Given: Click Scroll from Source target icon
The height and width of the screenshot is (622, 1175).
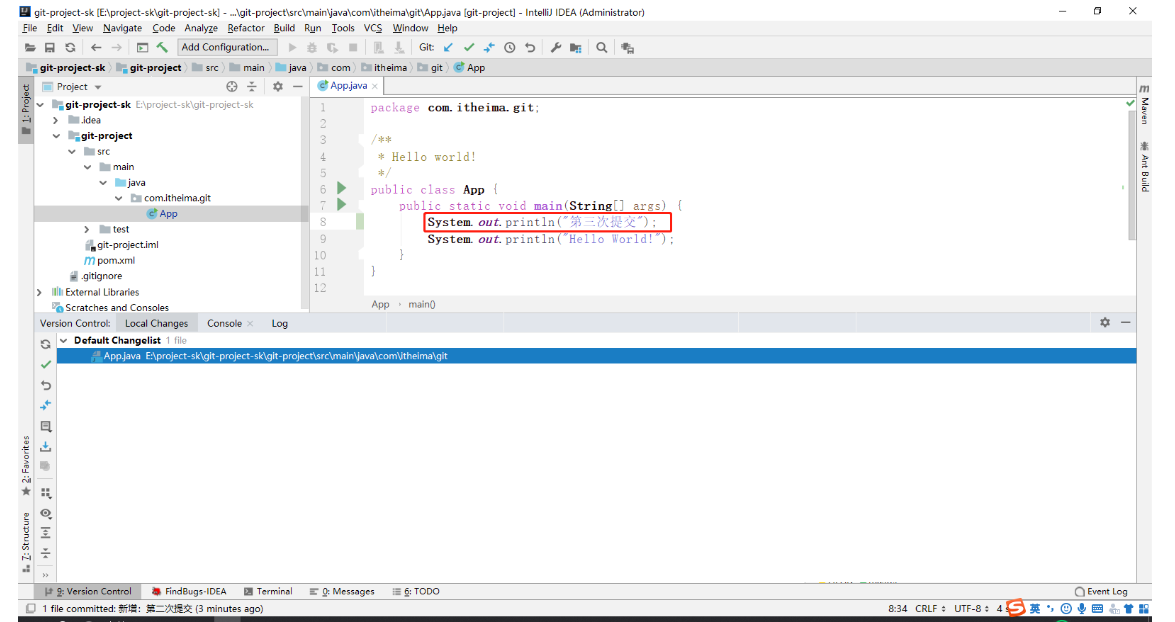Looking at the screenshot, I should click(x=232, y=86).
